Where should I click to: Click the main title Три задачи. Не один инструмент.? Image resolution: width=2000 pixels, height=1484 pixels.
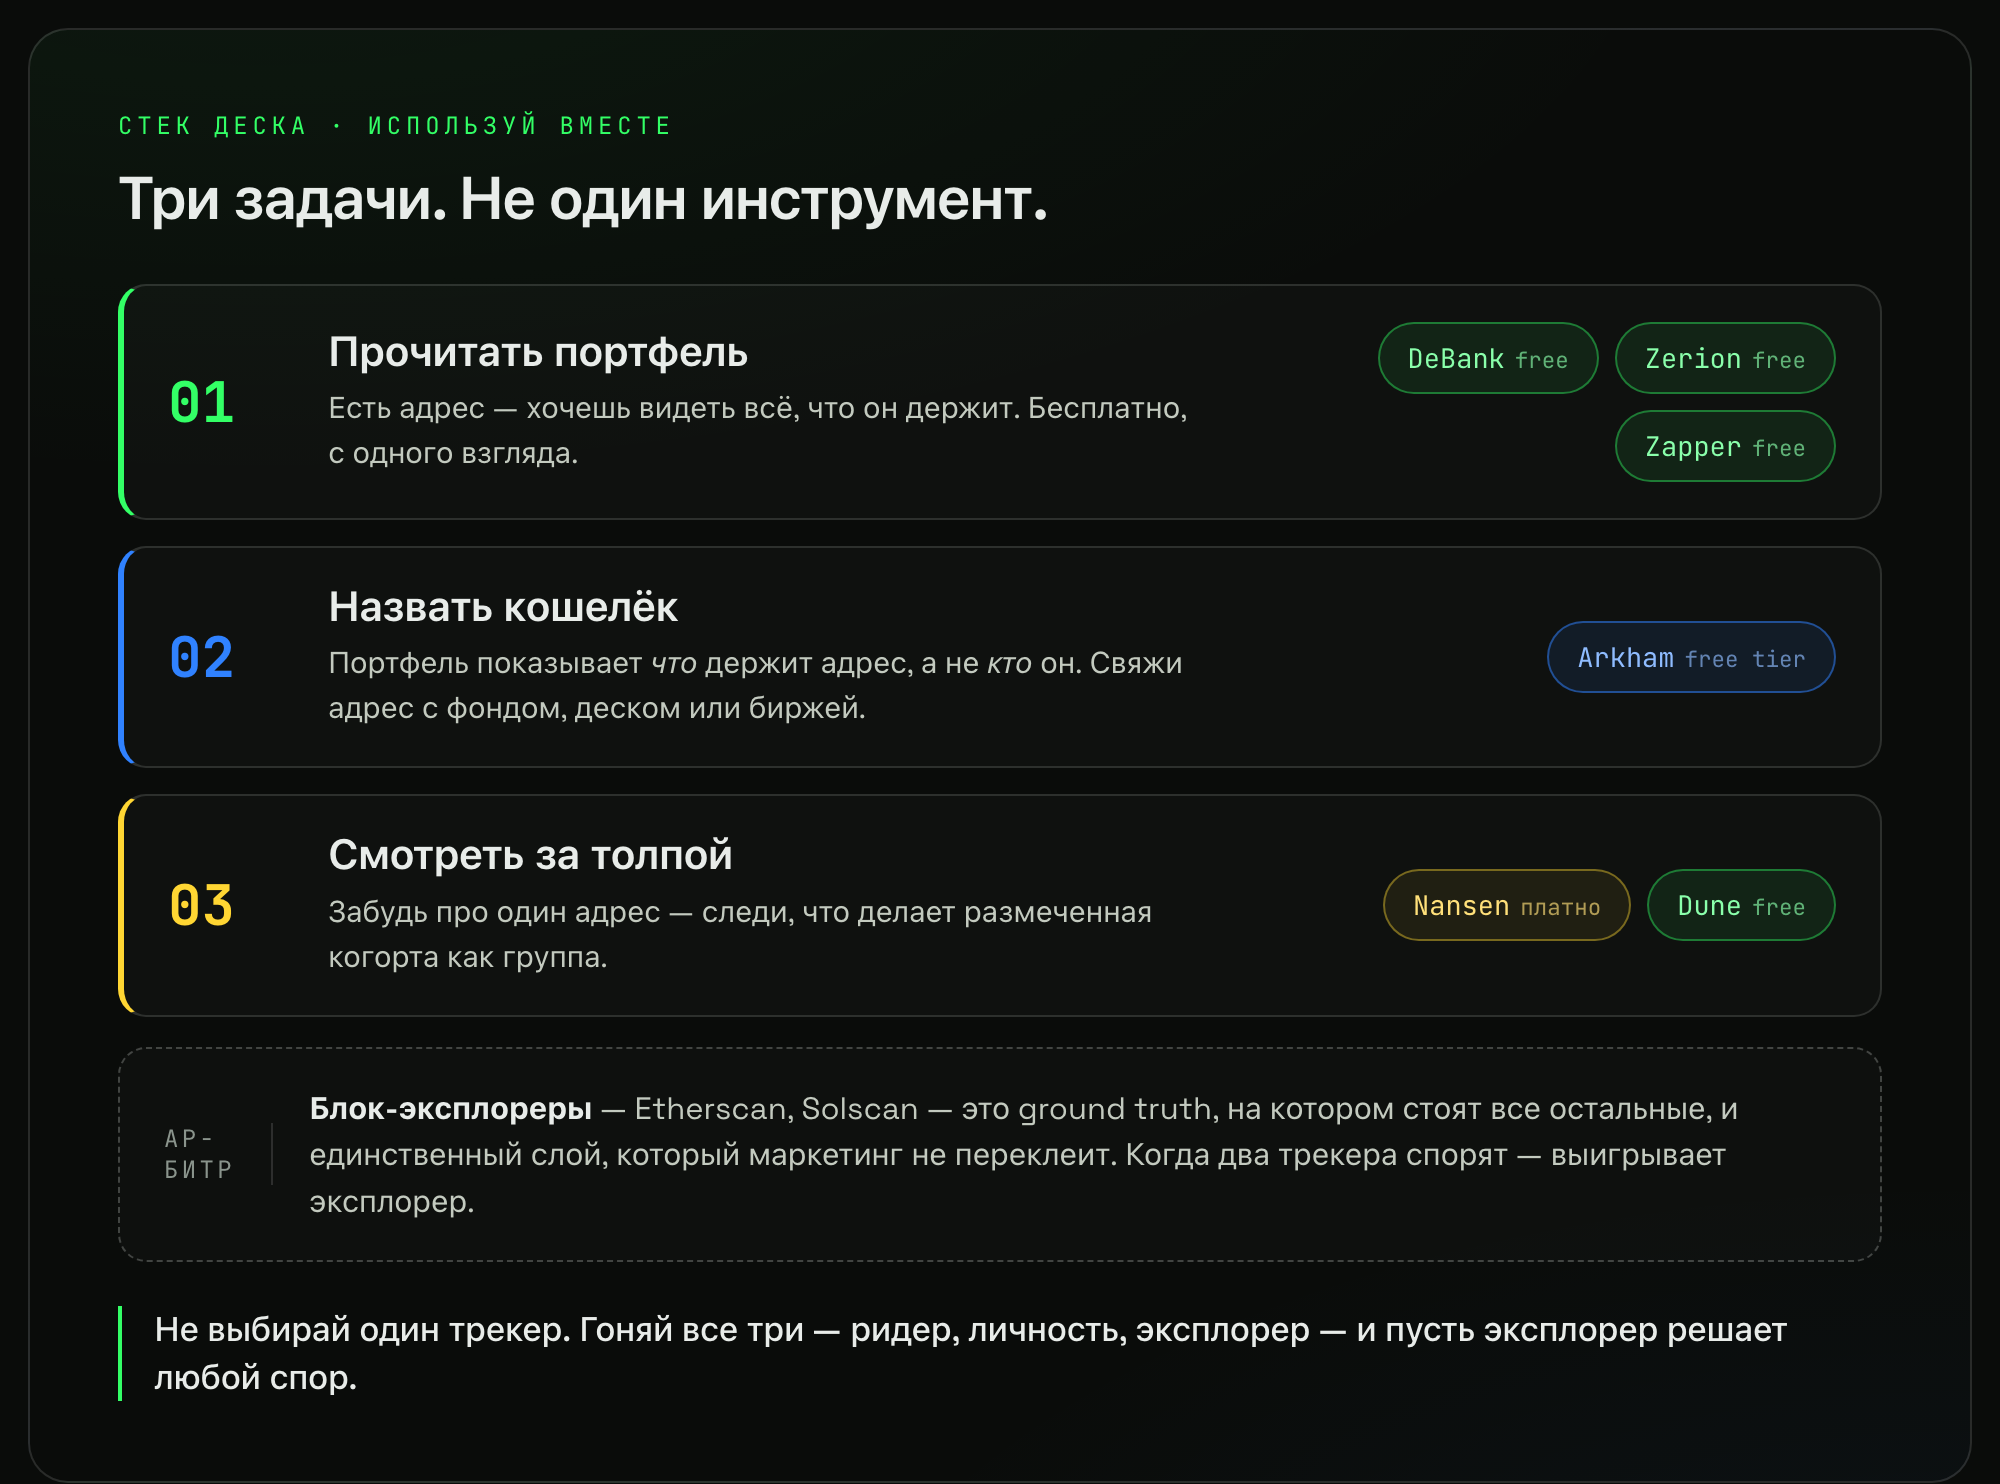click(x=583, y=199)
